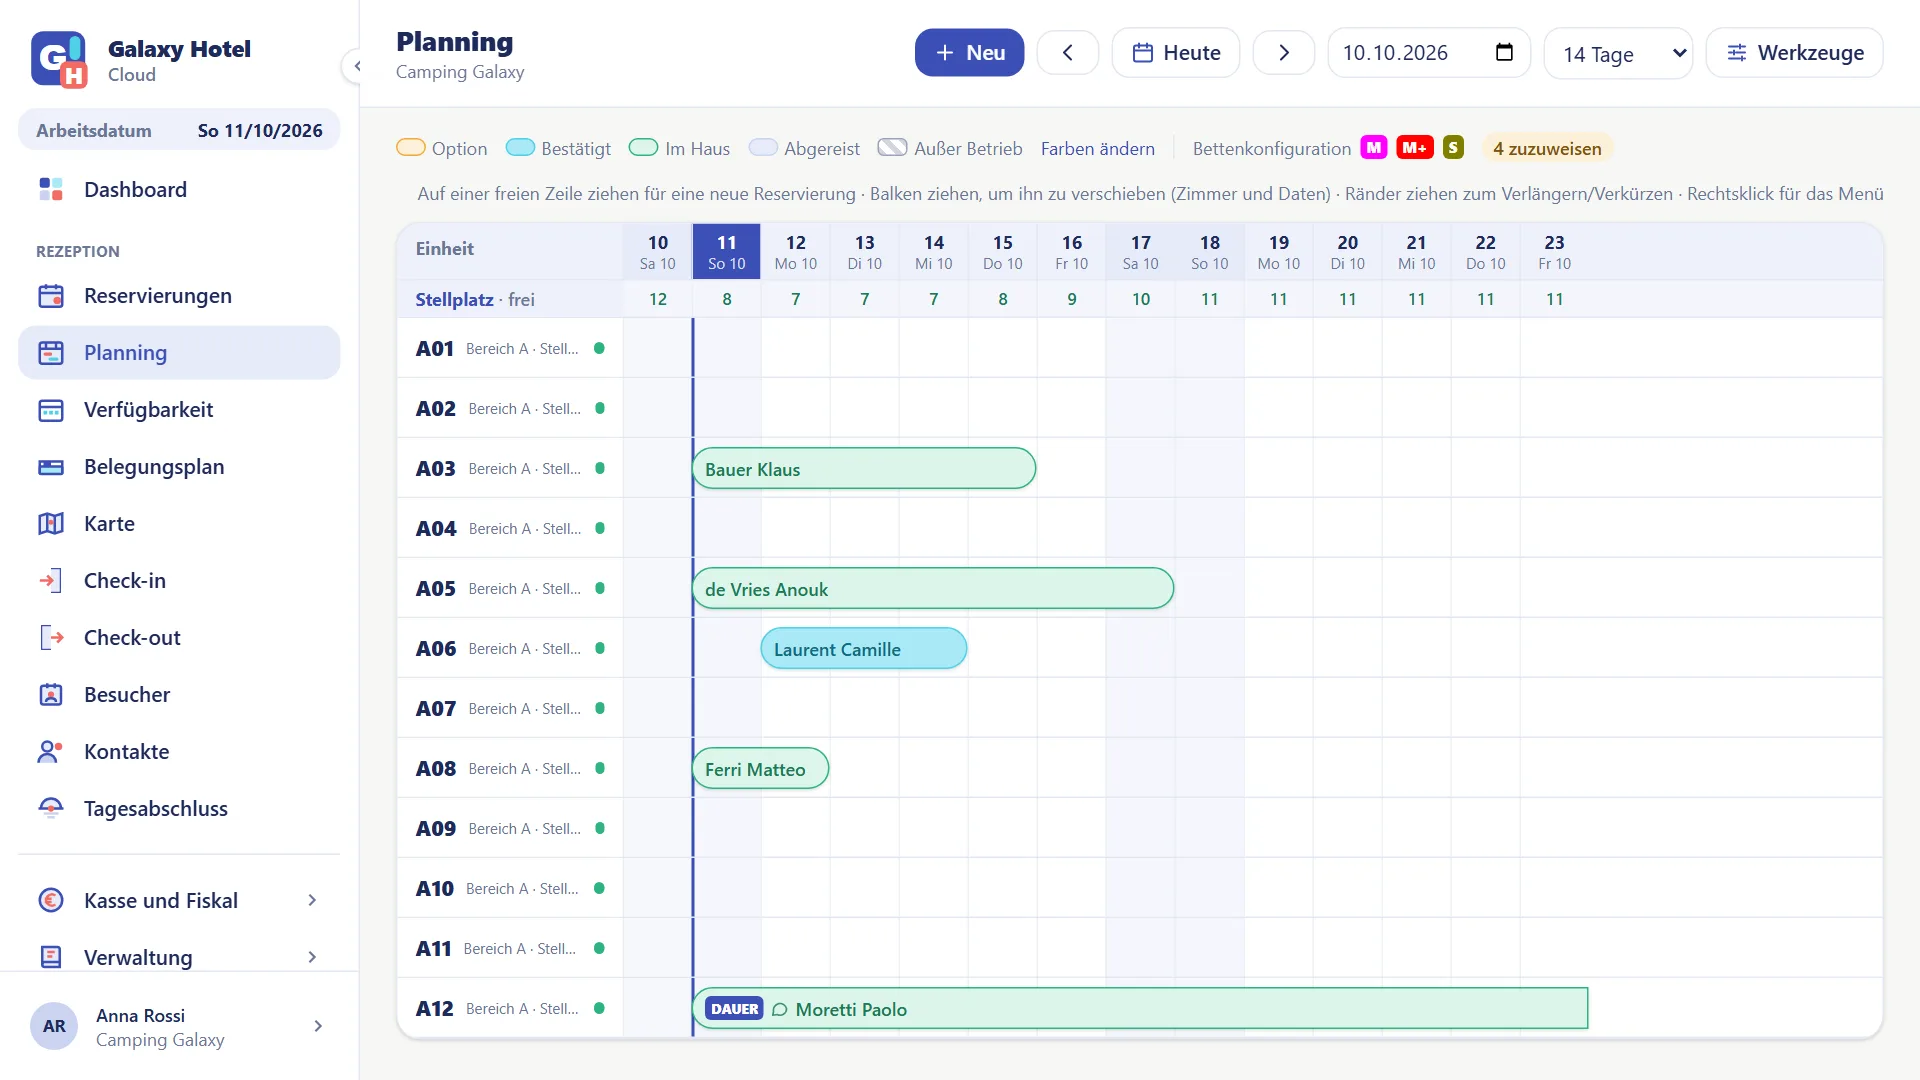Image resolution: width=1920 pixels, height=1080 pixels.
Task: Open the calendar picker in date field
Action: tap(1504, 53)
